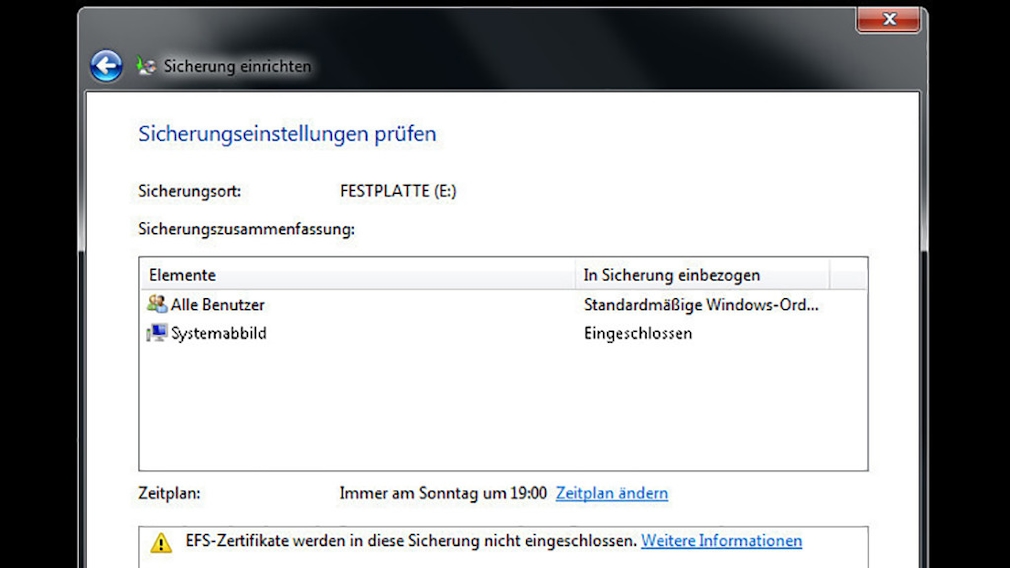Select the Systemabbild computer icon
The image size is (1010, 568).
157,333
